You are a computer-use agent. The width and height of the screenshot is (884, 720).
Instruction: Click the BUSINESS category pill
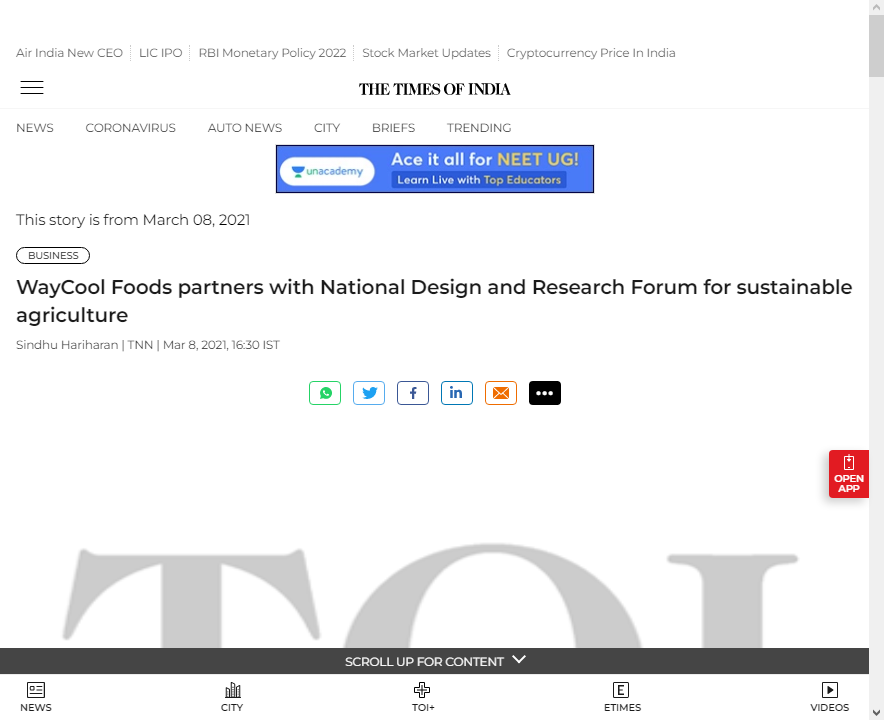(x=52, y=255)
